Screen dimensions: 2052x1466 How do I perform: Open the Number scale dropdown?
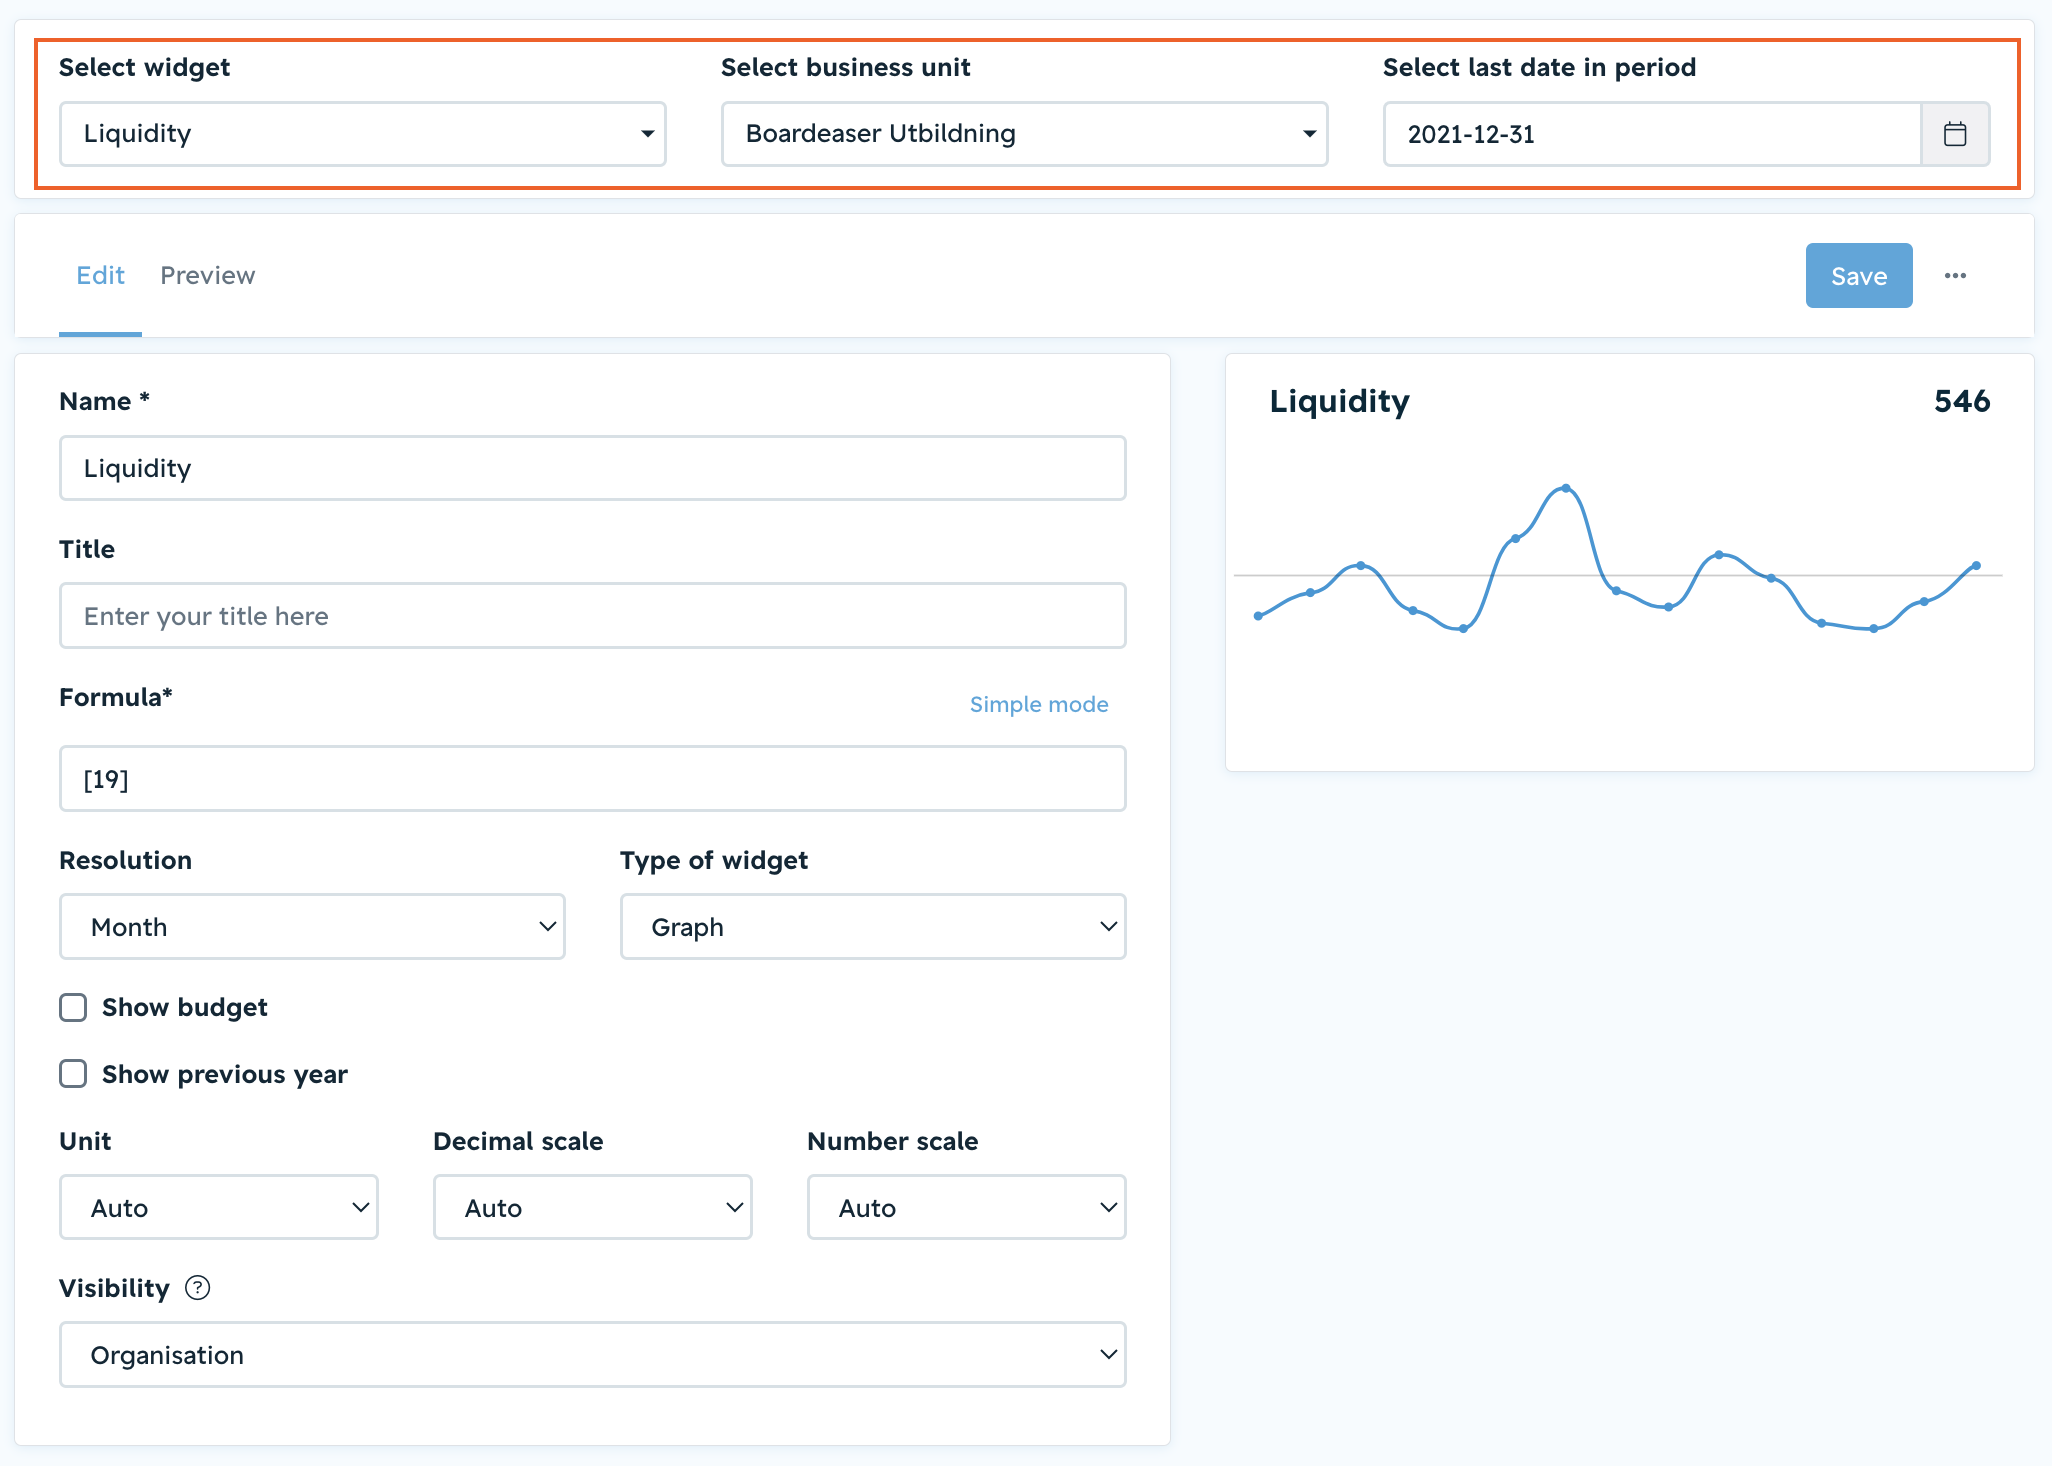[967, 1207]
